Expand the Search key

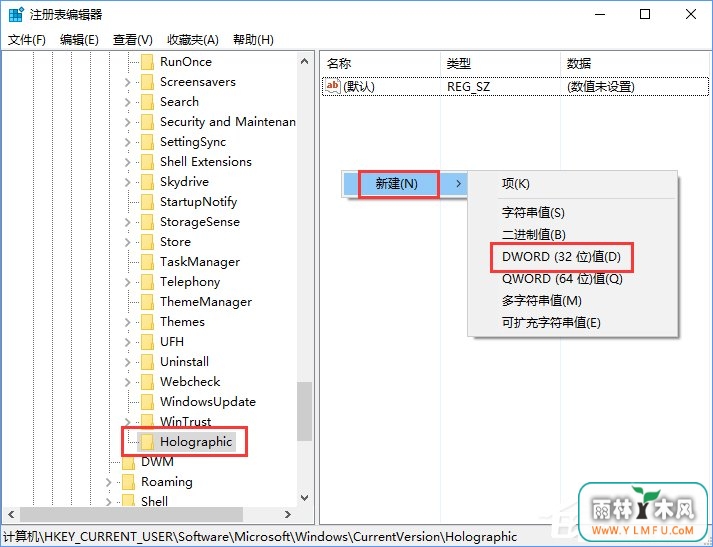[127, 102]
